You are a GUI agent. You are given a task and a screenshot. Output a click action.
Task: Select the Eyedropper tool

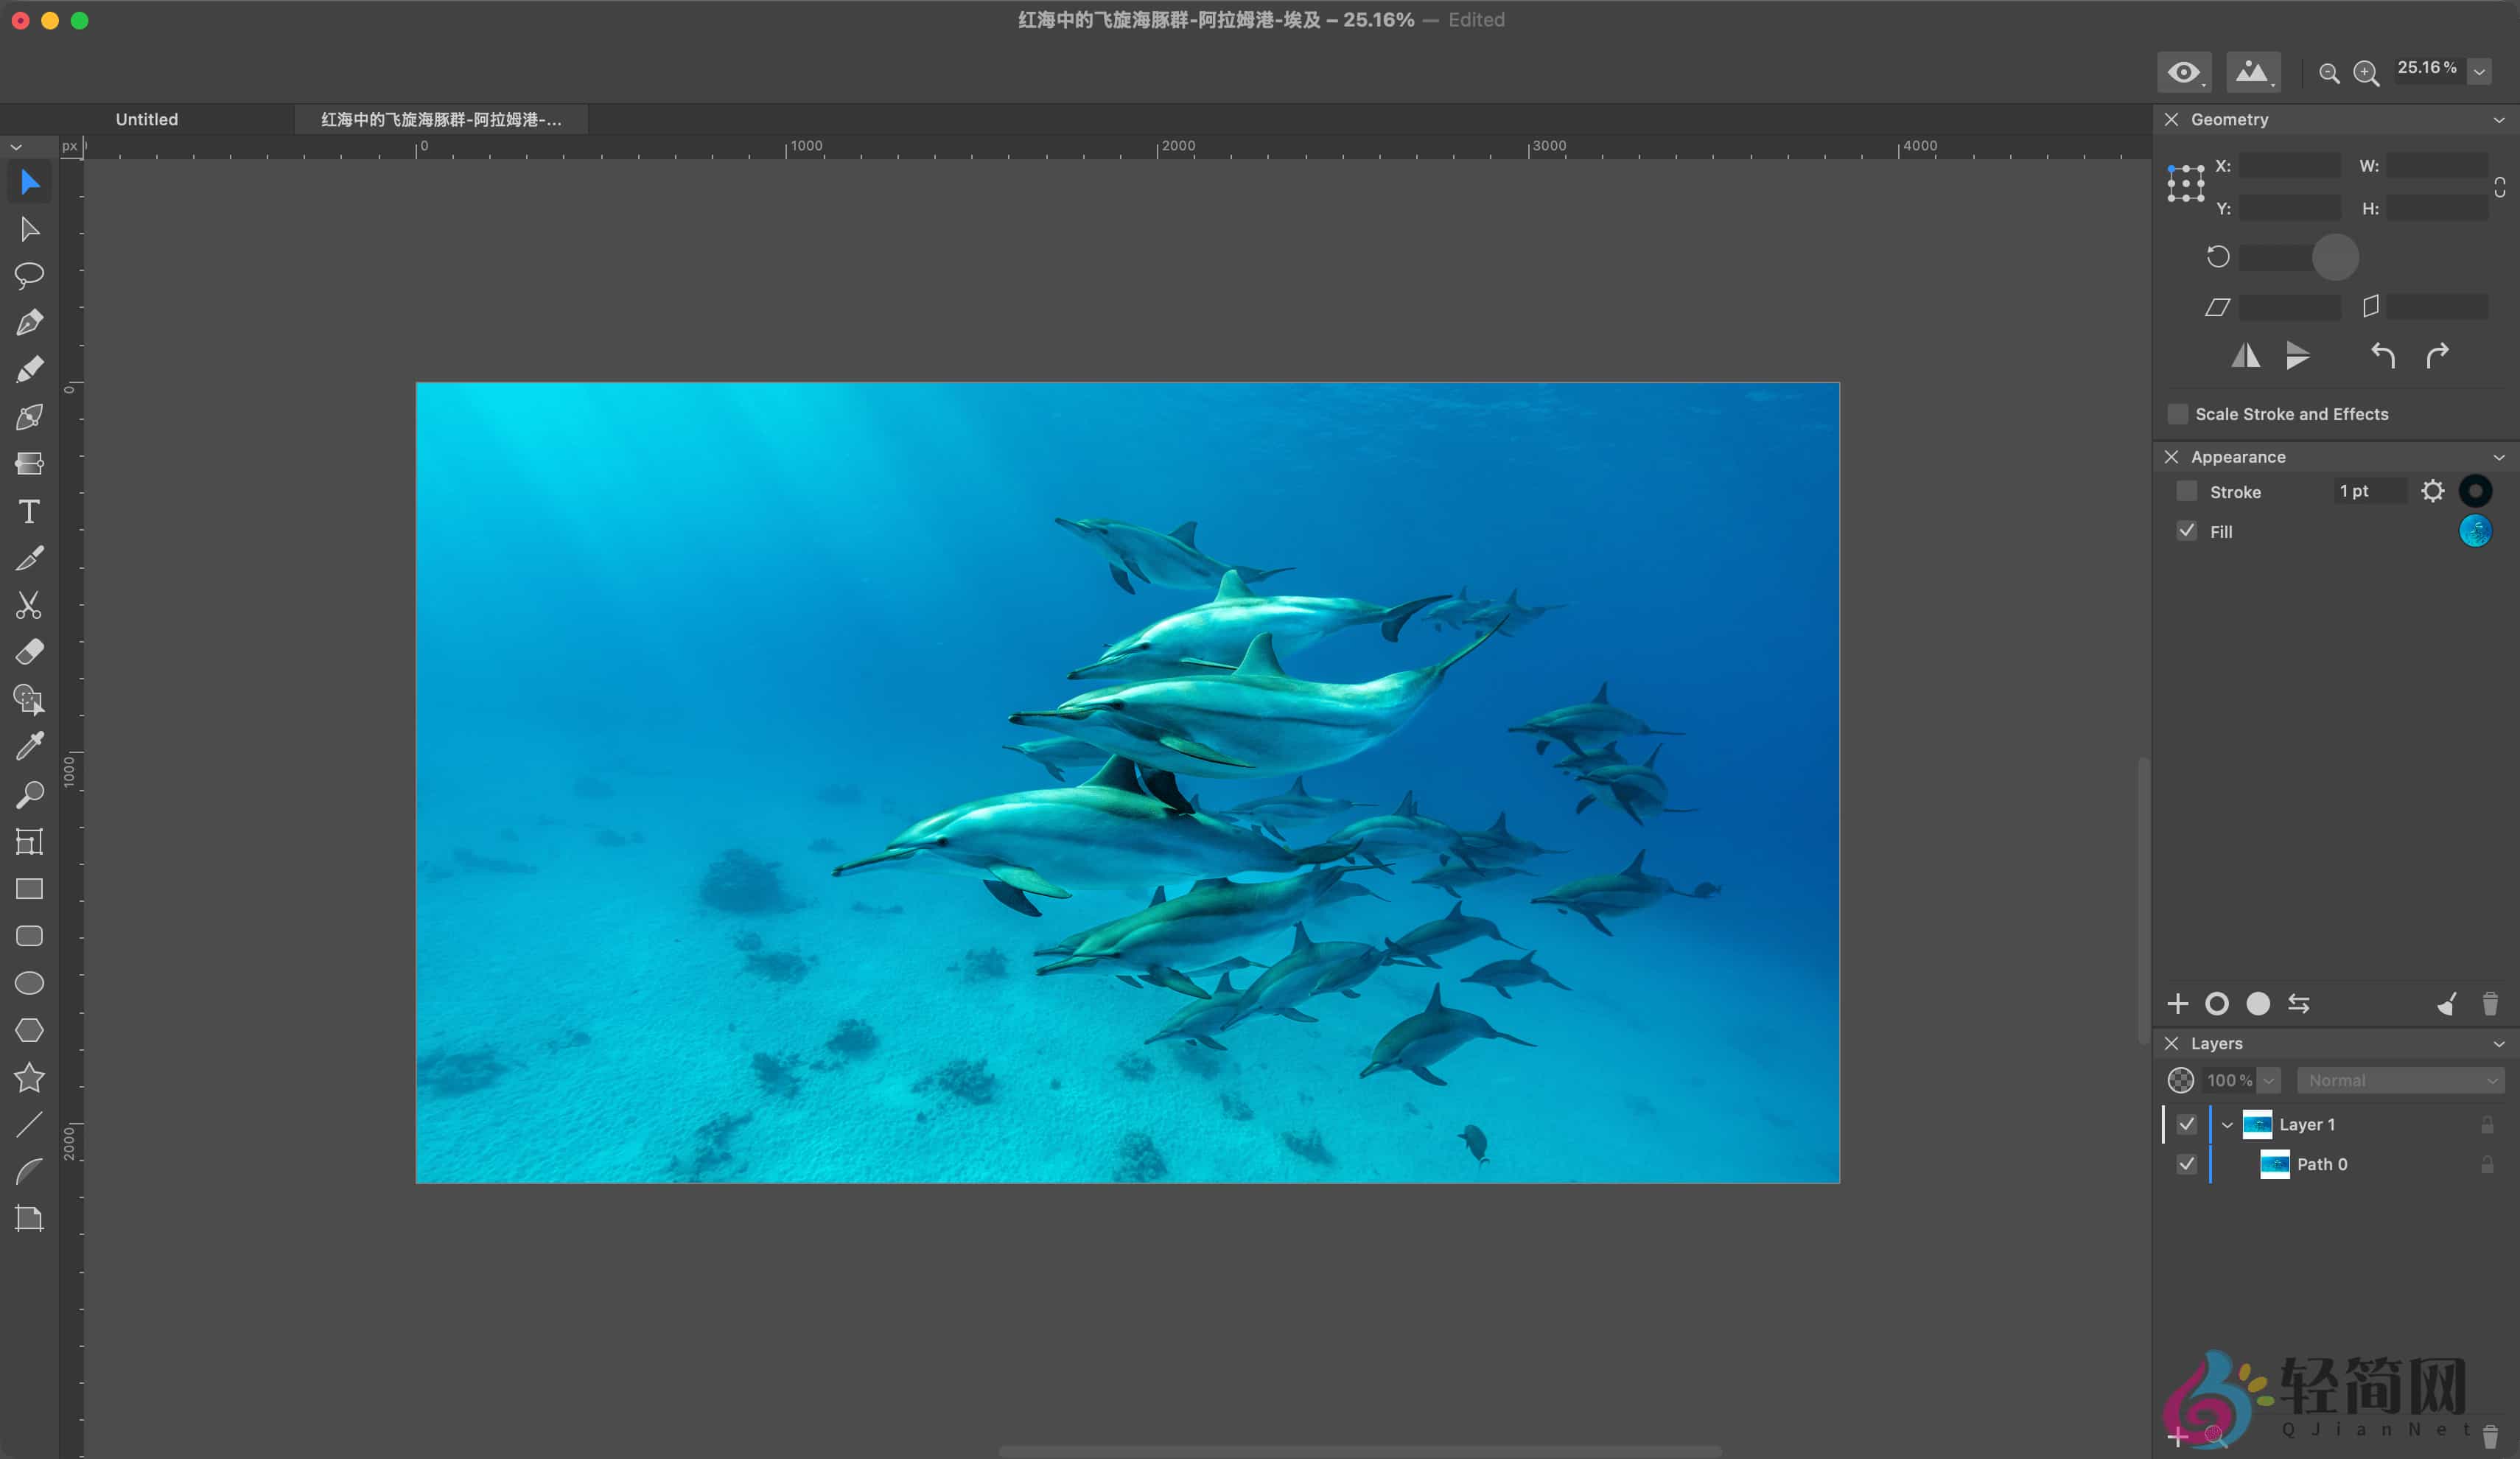tap(29, 746)
